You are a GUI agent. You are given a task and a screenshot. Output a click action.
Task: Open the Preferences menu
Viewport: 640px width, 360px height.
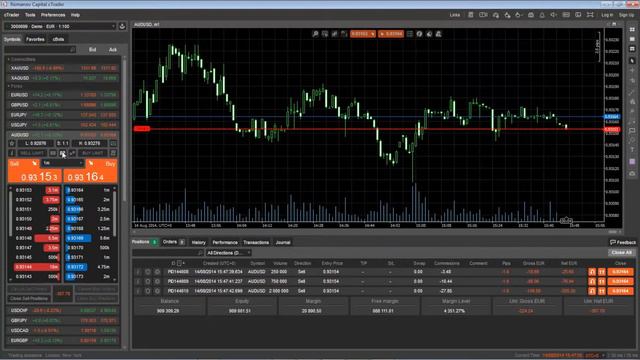(53, 15)
